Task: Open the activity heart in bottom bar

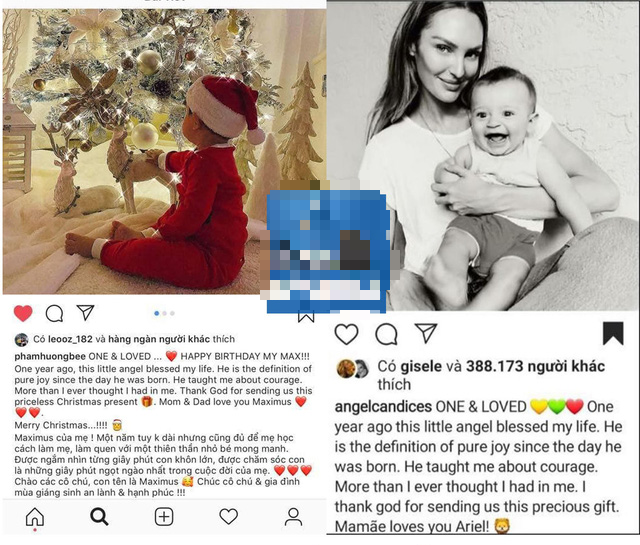Action: (x=229, y=516)
